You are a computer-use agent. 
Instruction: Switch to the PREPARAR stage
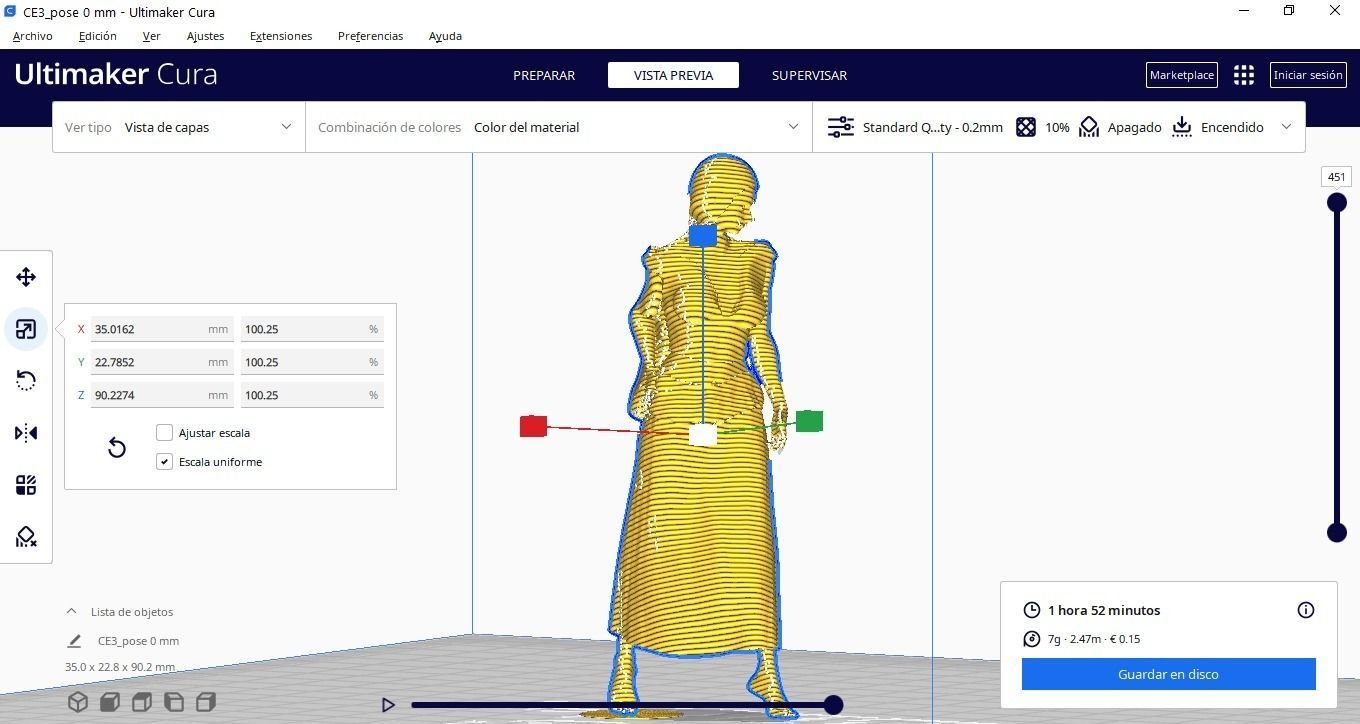coord(544,75)
